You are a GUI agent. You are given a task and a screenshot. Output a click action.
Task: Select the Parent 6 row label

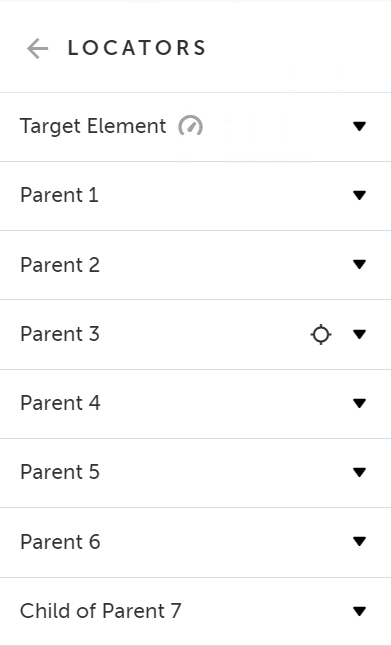pyautogui.click(x=60, y=541)
